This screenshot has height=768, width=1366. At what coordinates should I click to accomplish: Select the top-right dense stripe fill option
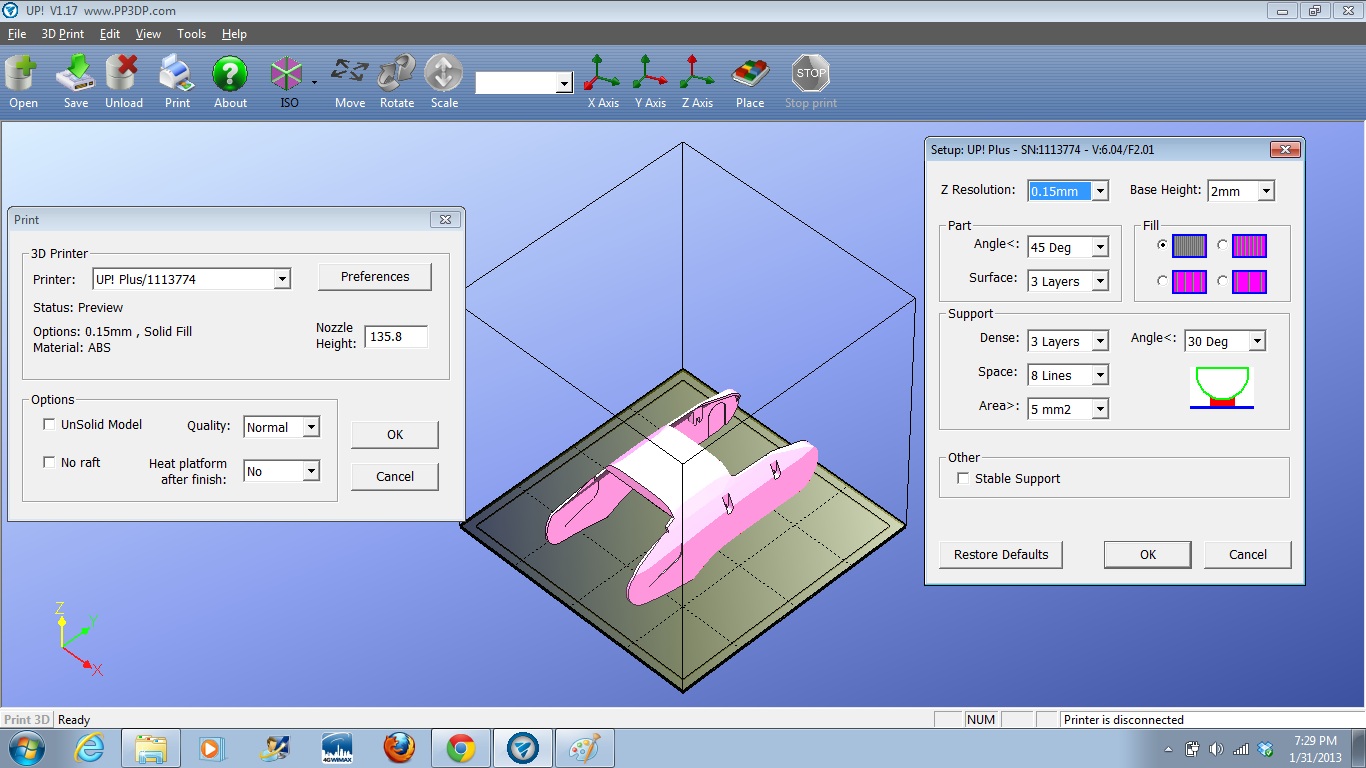click(x=1222, y=245)
